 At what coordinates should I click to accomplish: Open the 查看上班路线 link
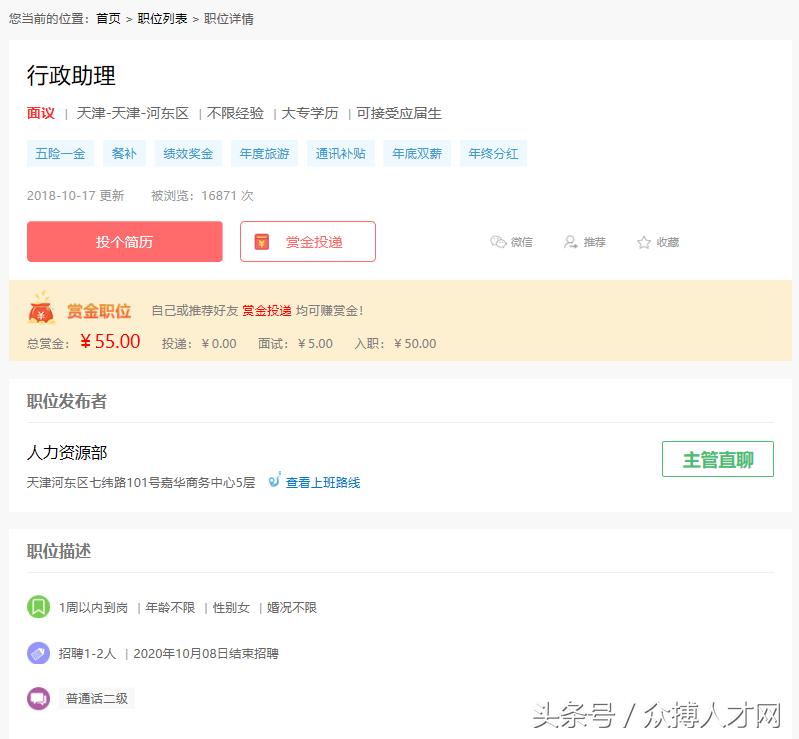coord(323,482)
